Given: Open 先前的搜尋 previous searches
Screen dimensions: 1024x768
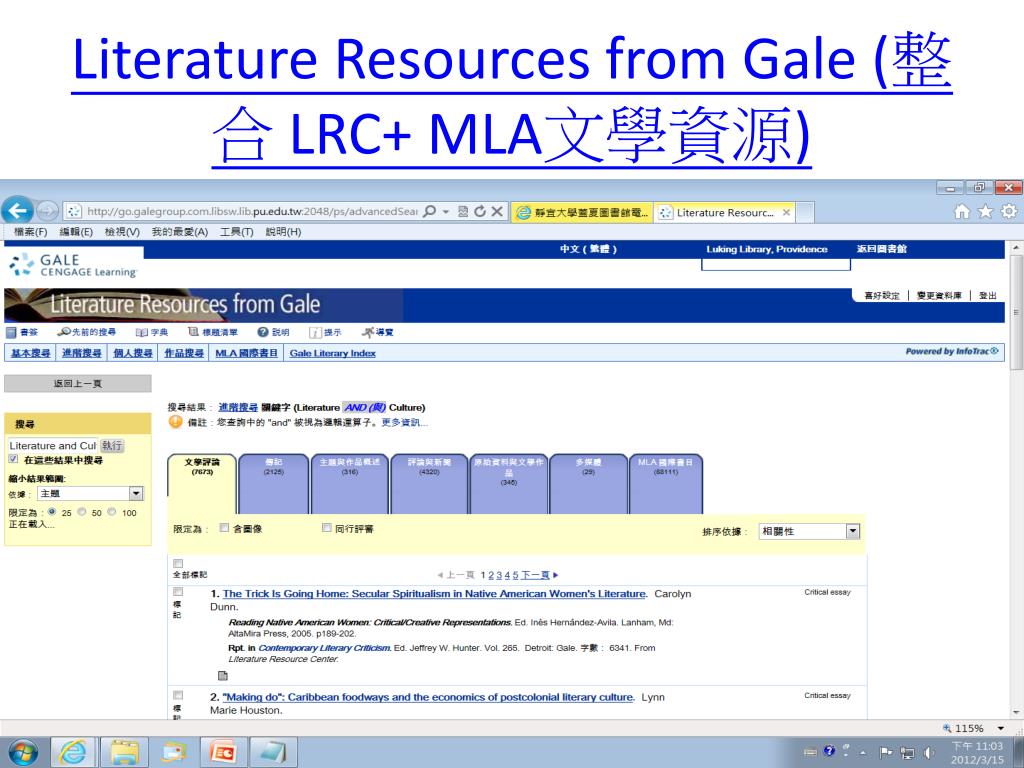Looking at the screenshot, I should 86,332.
